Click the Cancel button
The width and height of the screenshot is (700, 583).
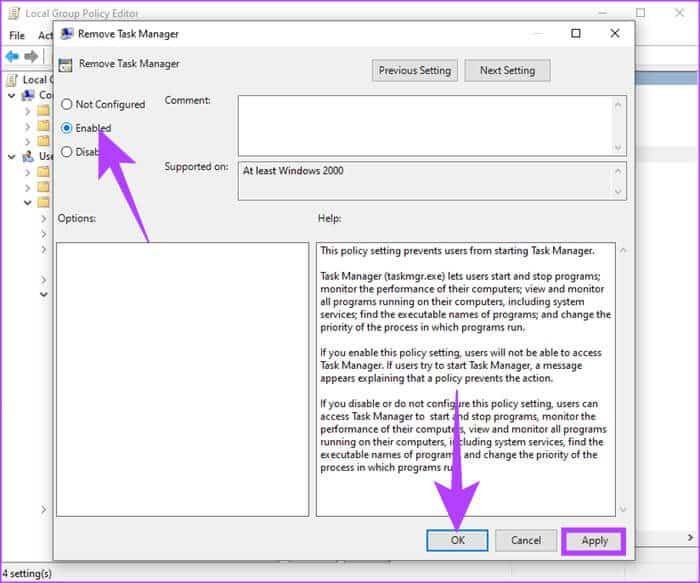point(526,541)
